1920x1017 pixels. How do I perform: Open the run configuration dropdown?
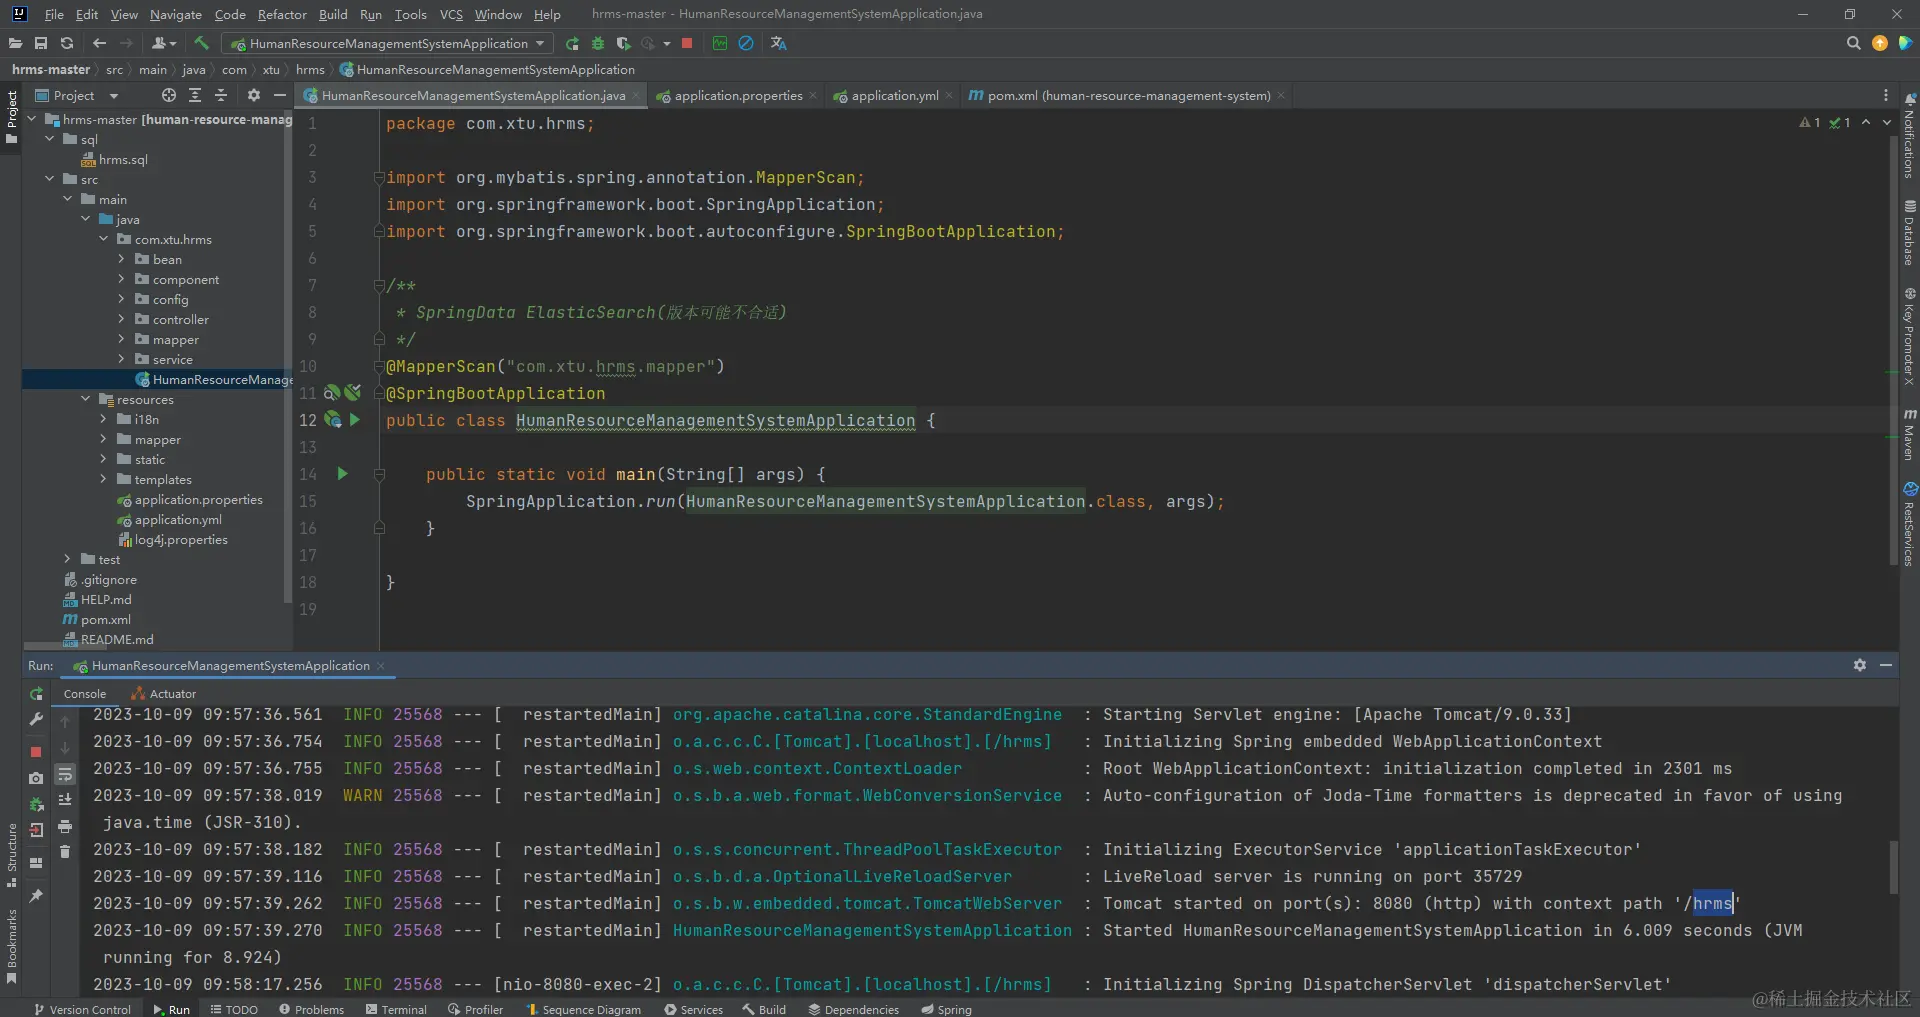pos(388,43)
